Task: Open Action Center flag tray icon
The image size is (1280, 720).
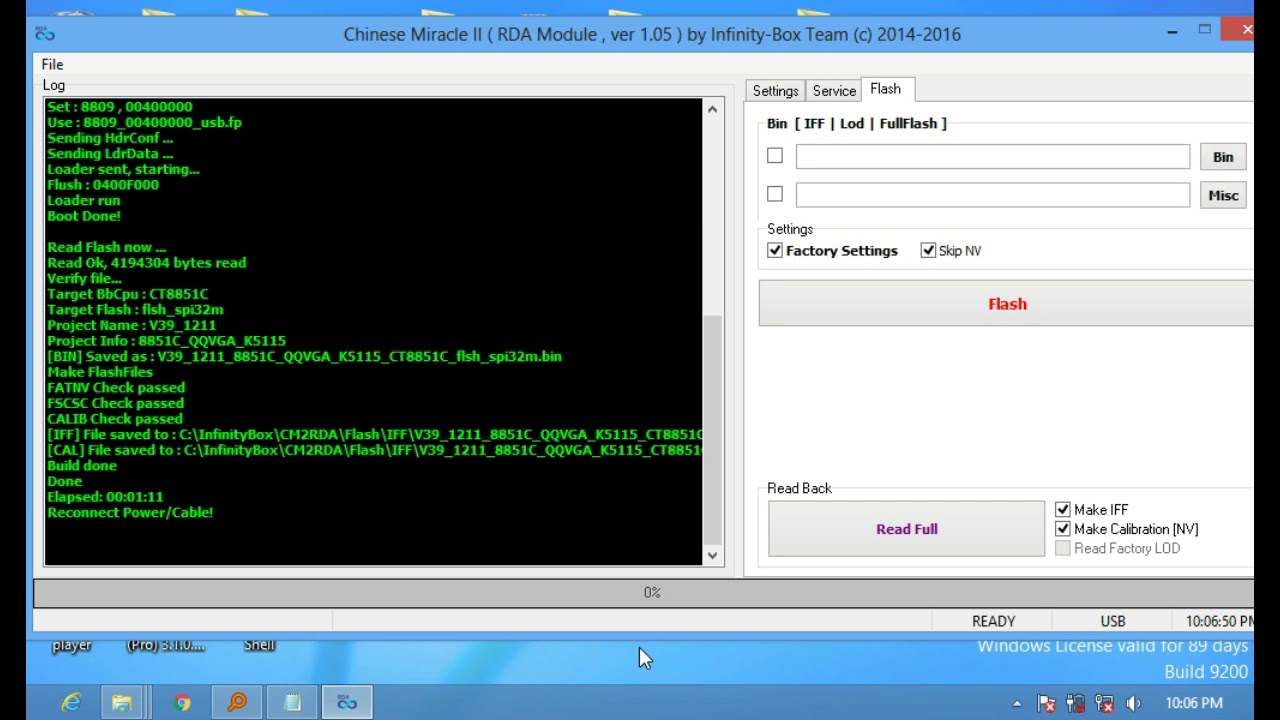Action: click(x=1046, y=704)
